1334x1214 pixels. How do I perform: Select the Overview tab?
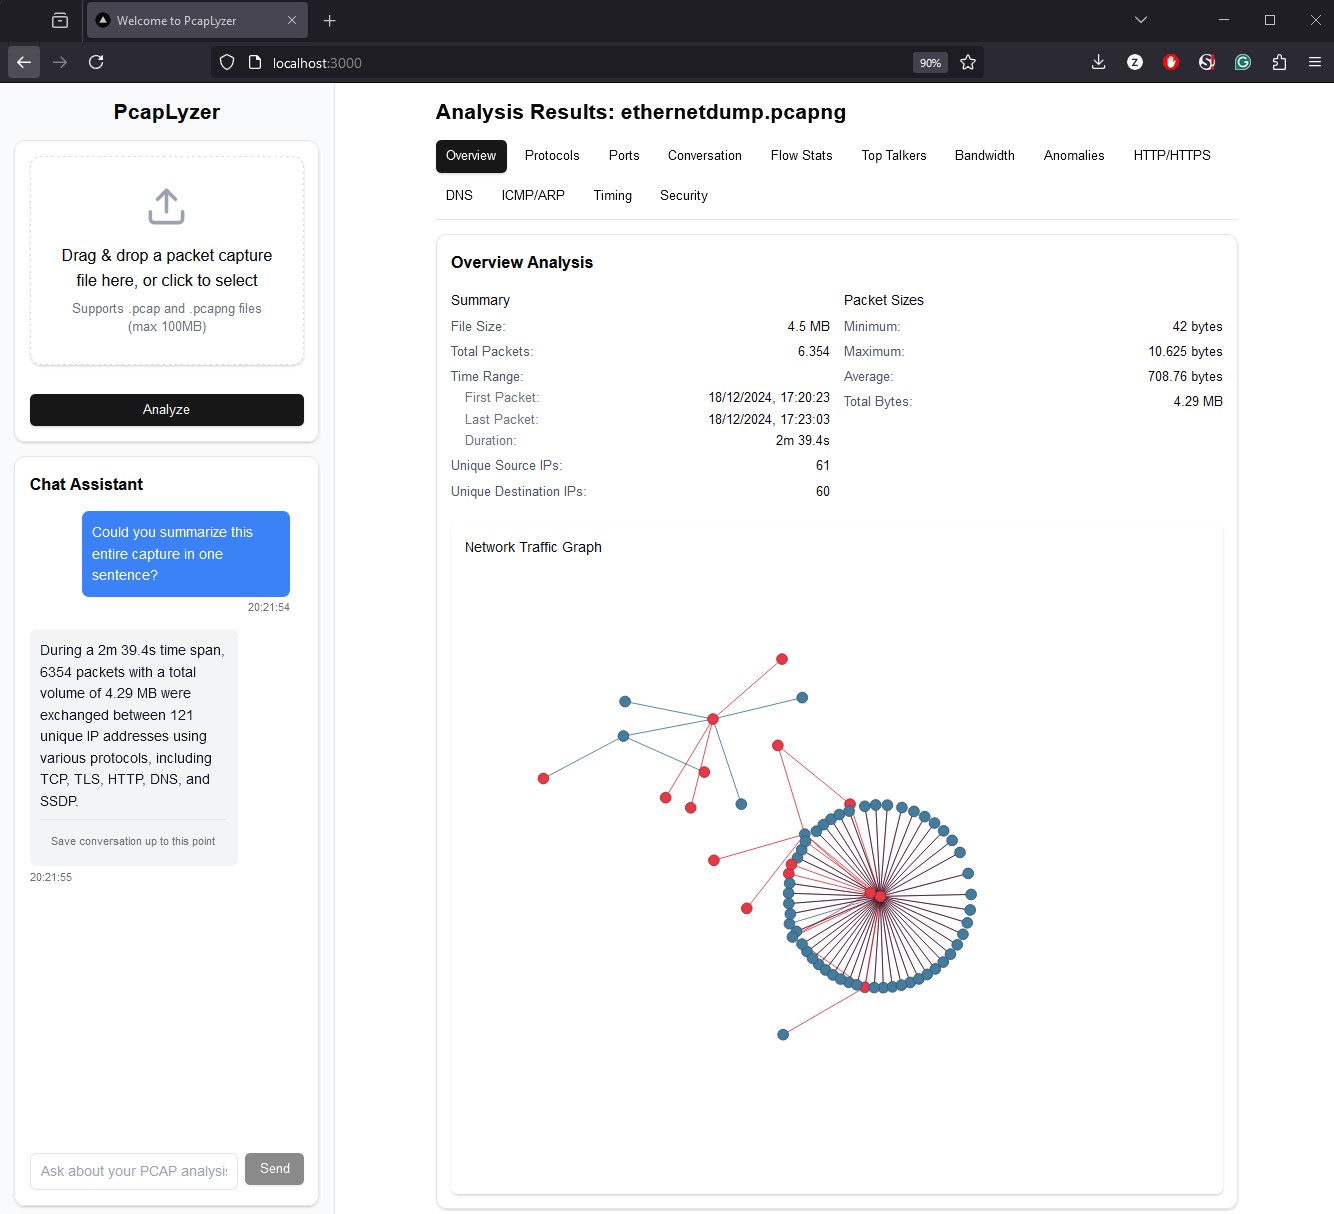(471, 156)
